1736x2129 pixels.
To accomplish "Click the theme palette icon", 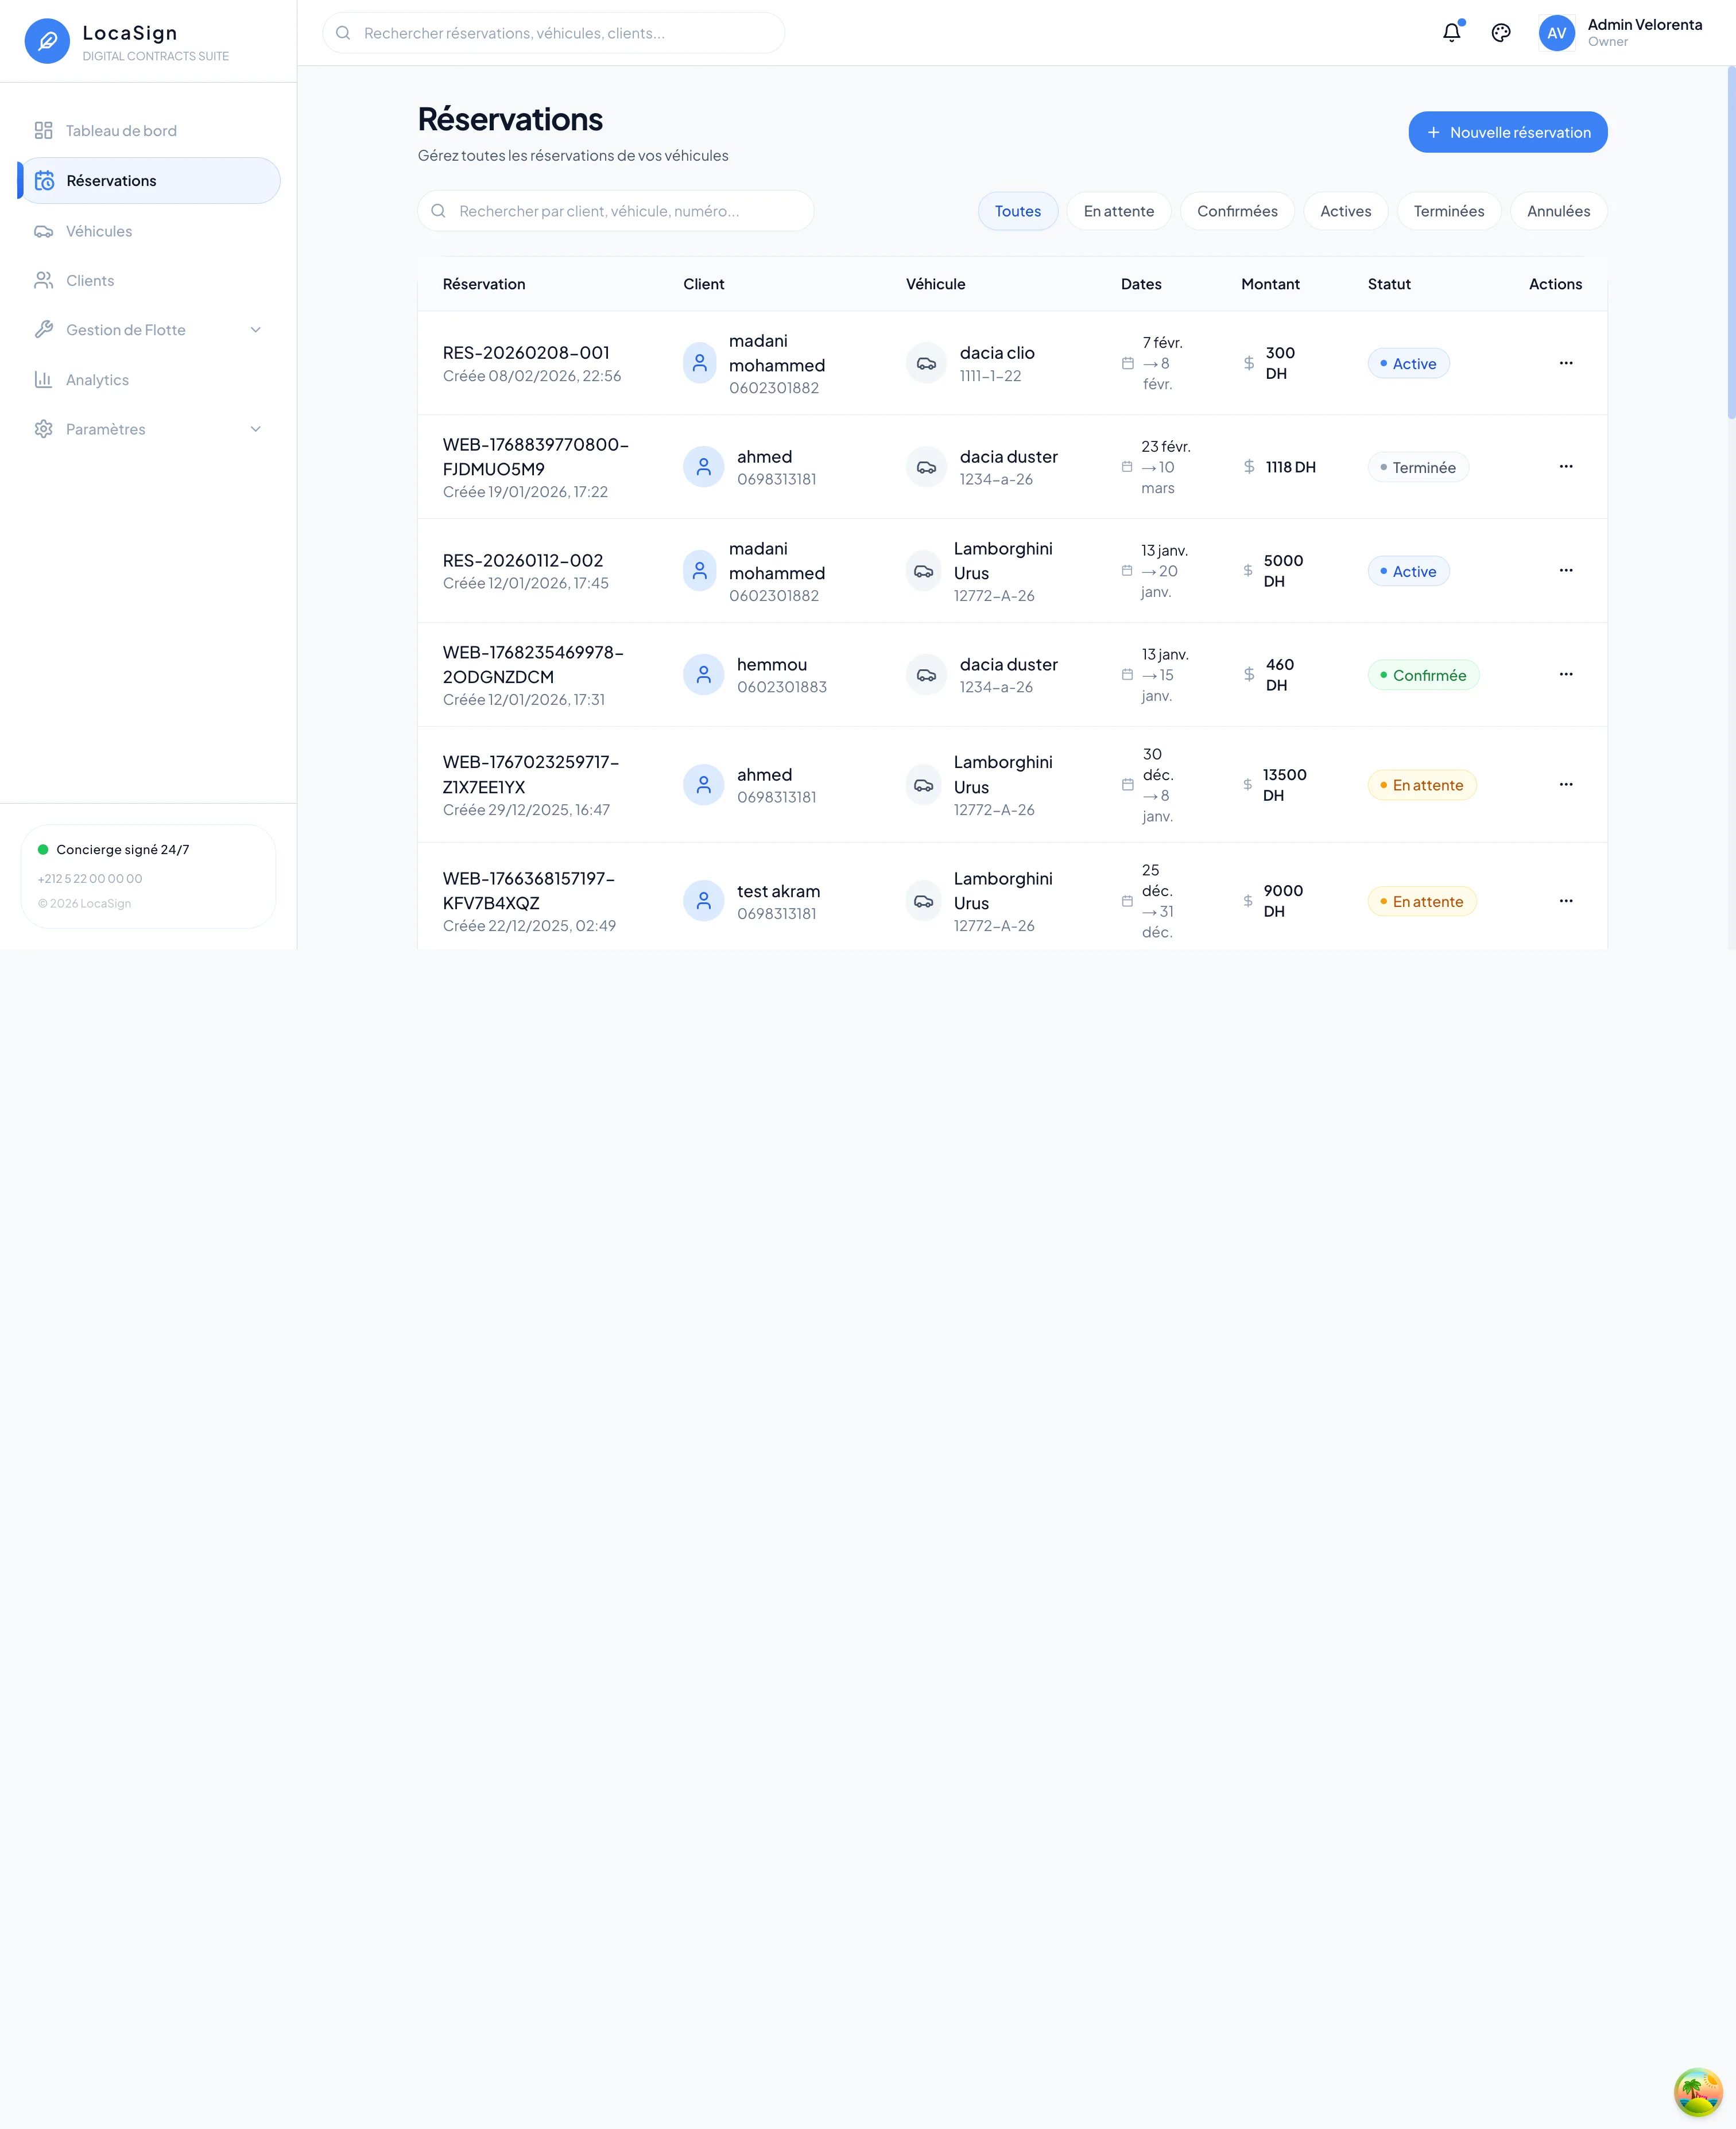I will coord(1500,33).
